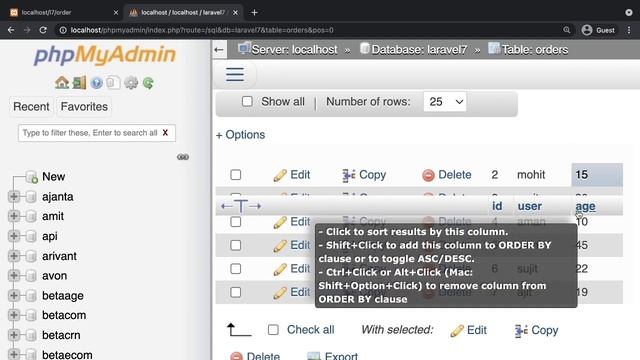Click the Export icon at bottom
This screenshot has width=640, height=360.
313,356
